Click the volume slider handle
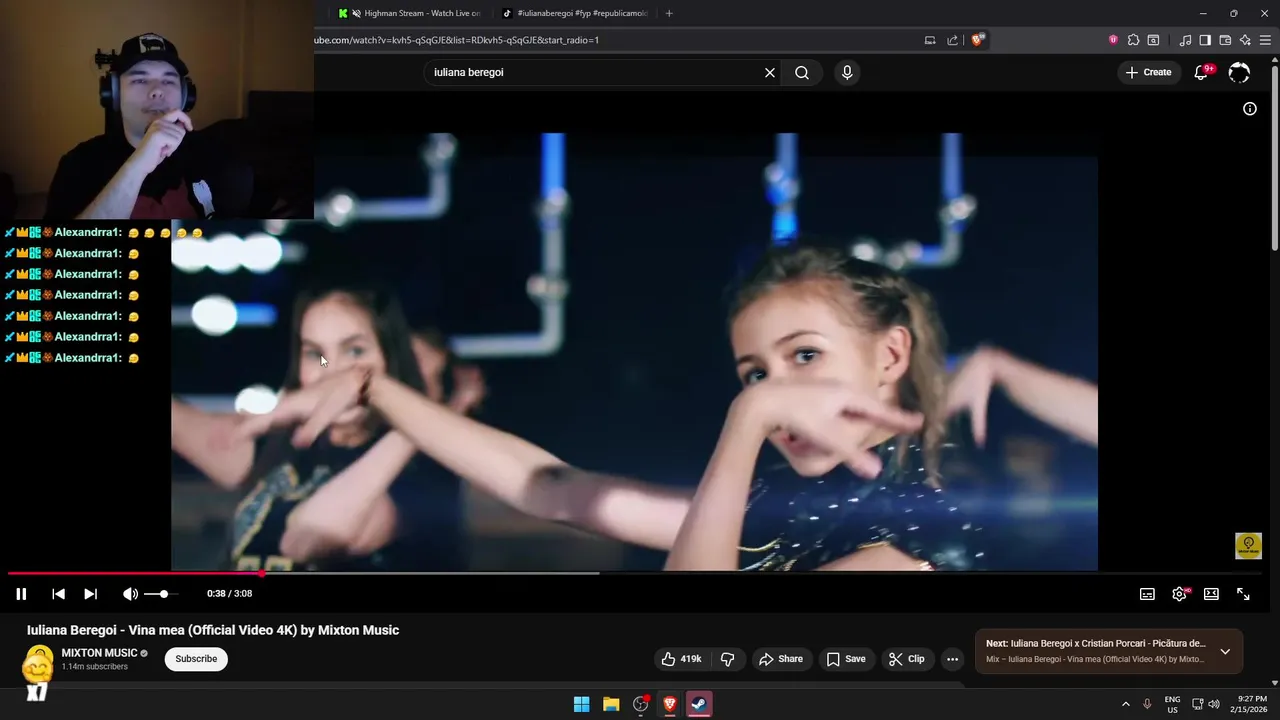 [164, 594]
